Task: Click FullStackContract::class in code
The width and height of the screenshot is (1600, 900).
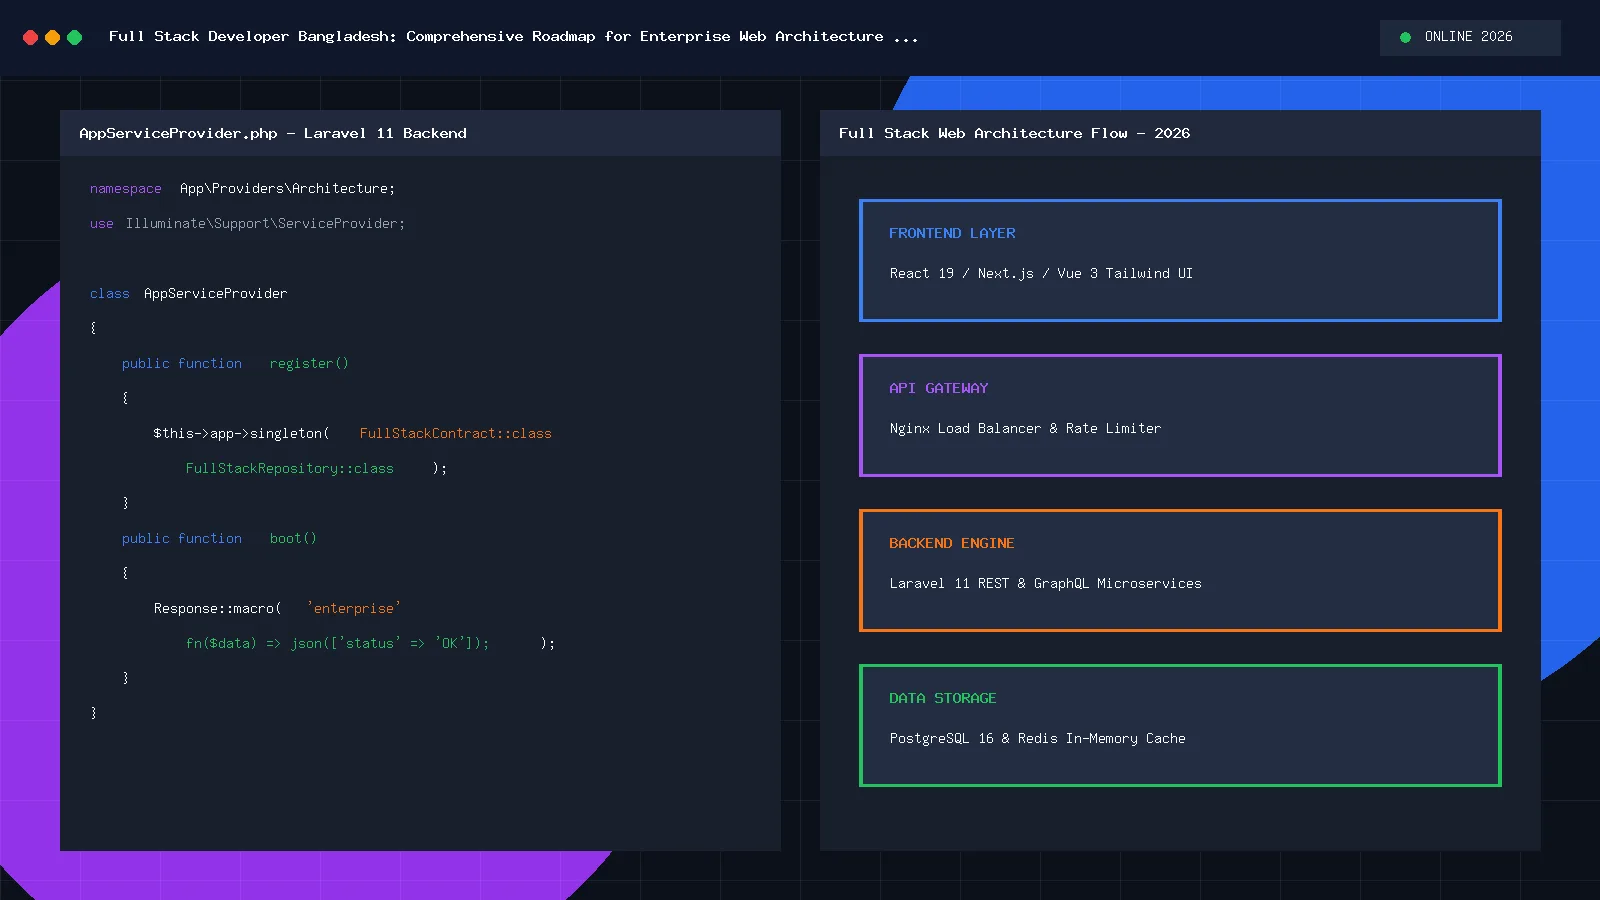Action: 455,433
